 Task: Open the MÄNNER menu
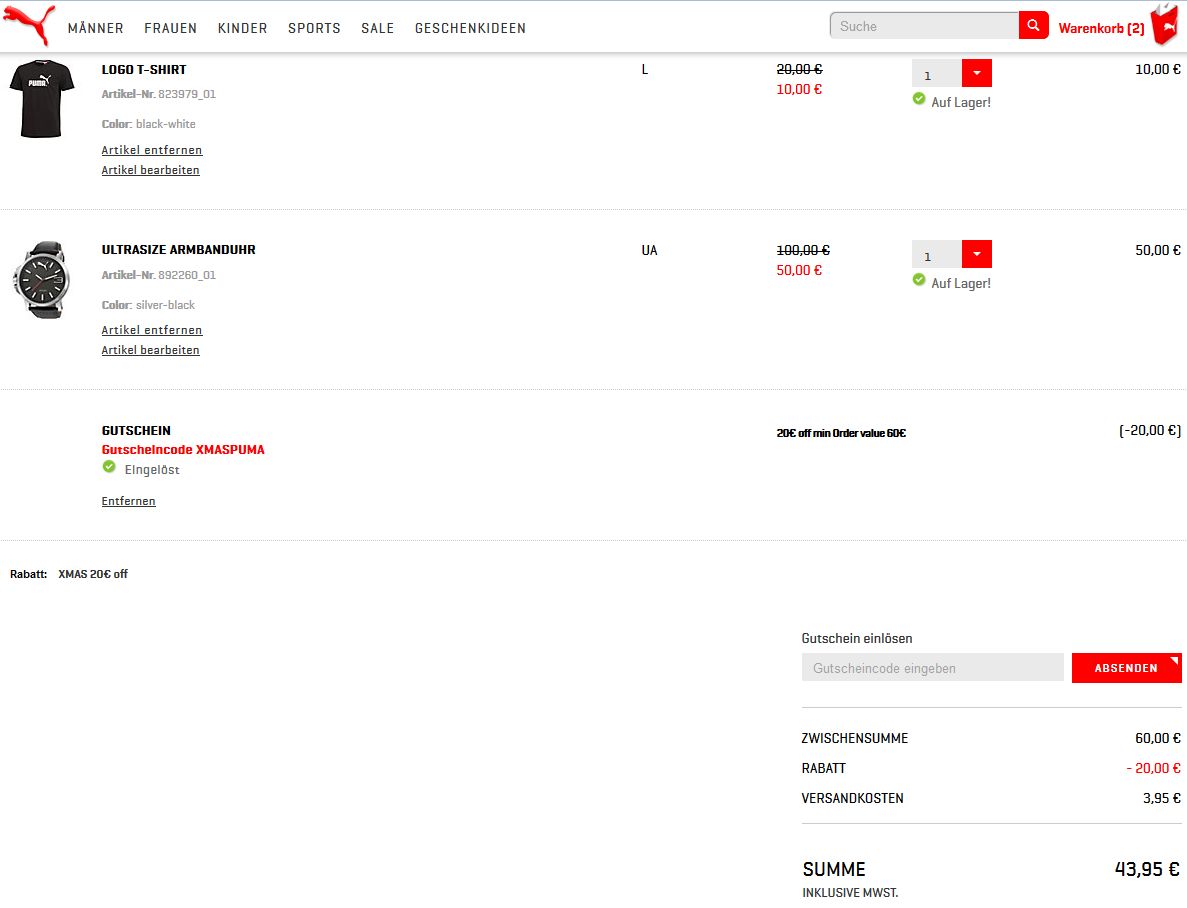pos(95,28)
